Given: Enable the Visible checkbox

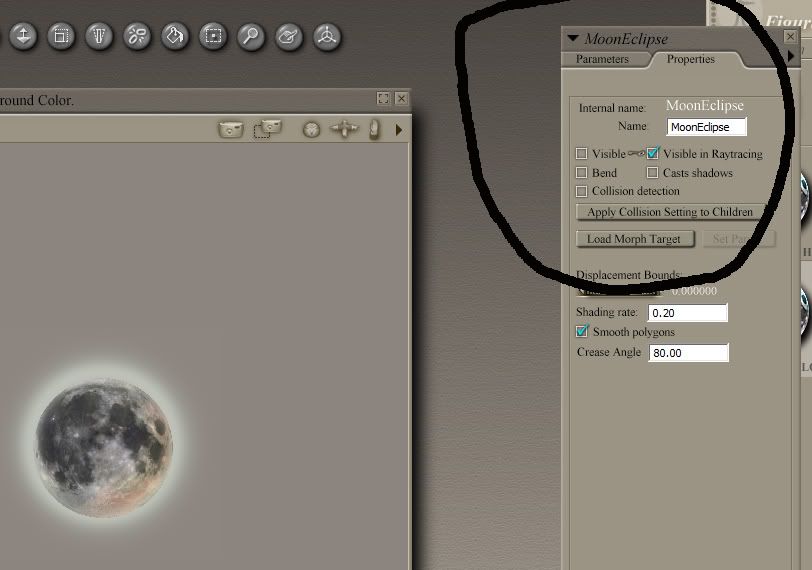Looking at the screenshot, I should [x=582, y=154].
